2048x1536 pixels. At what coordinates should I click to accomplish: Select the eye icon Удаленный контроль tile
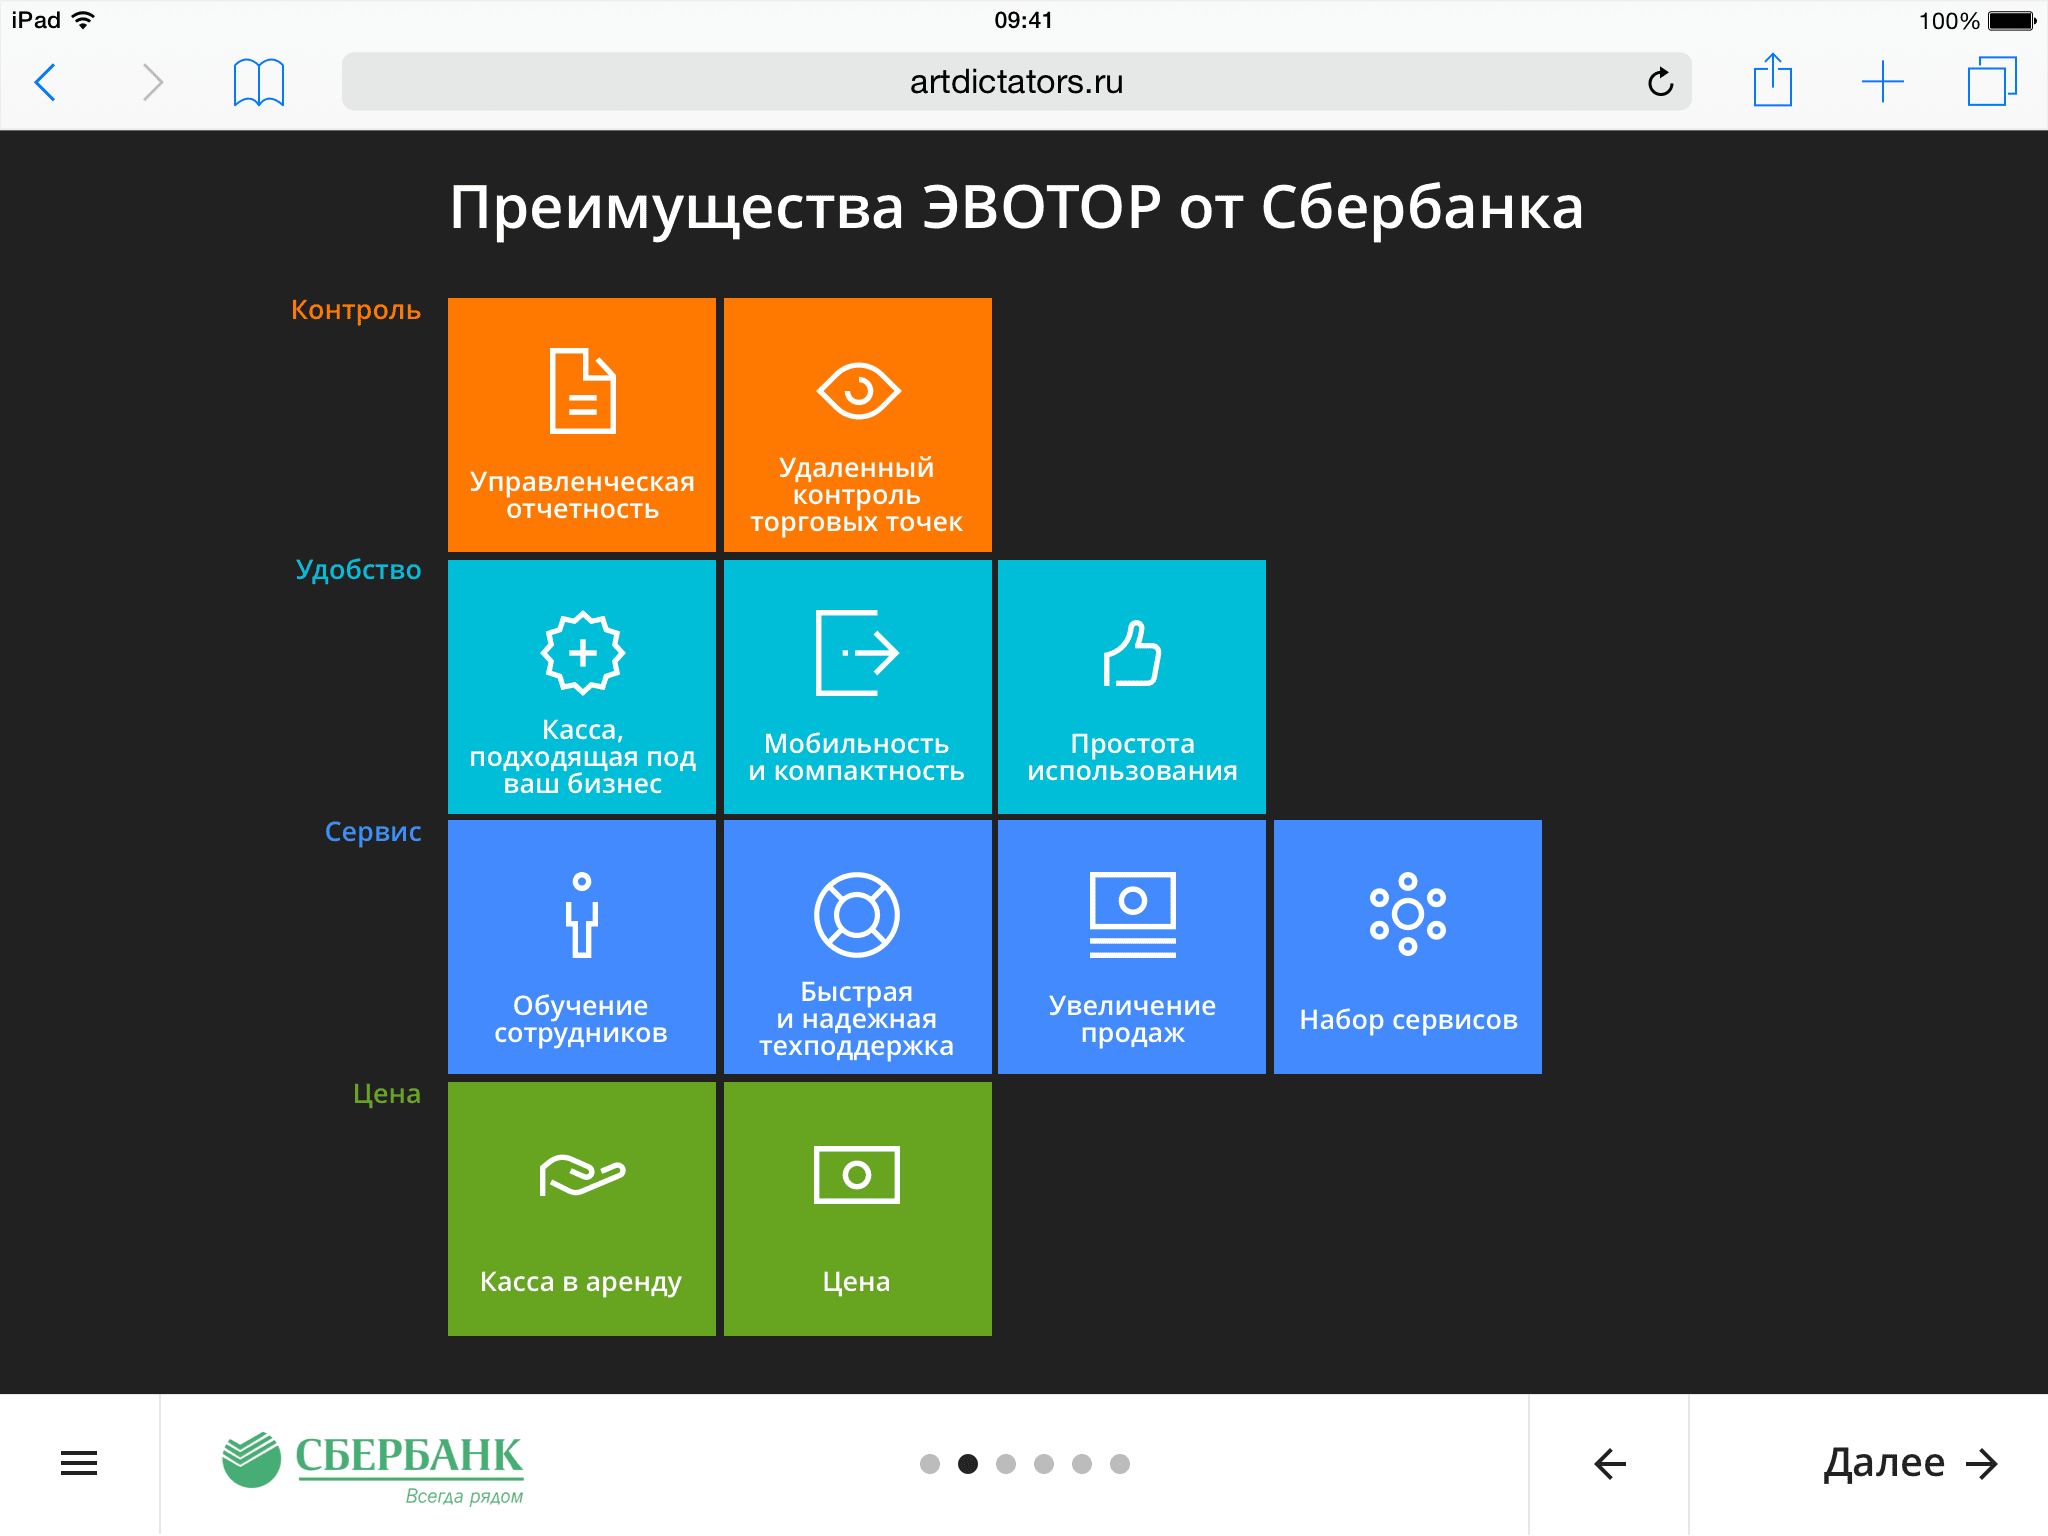coord(857,424)
